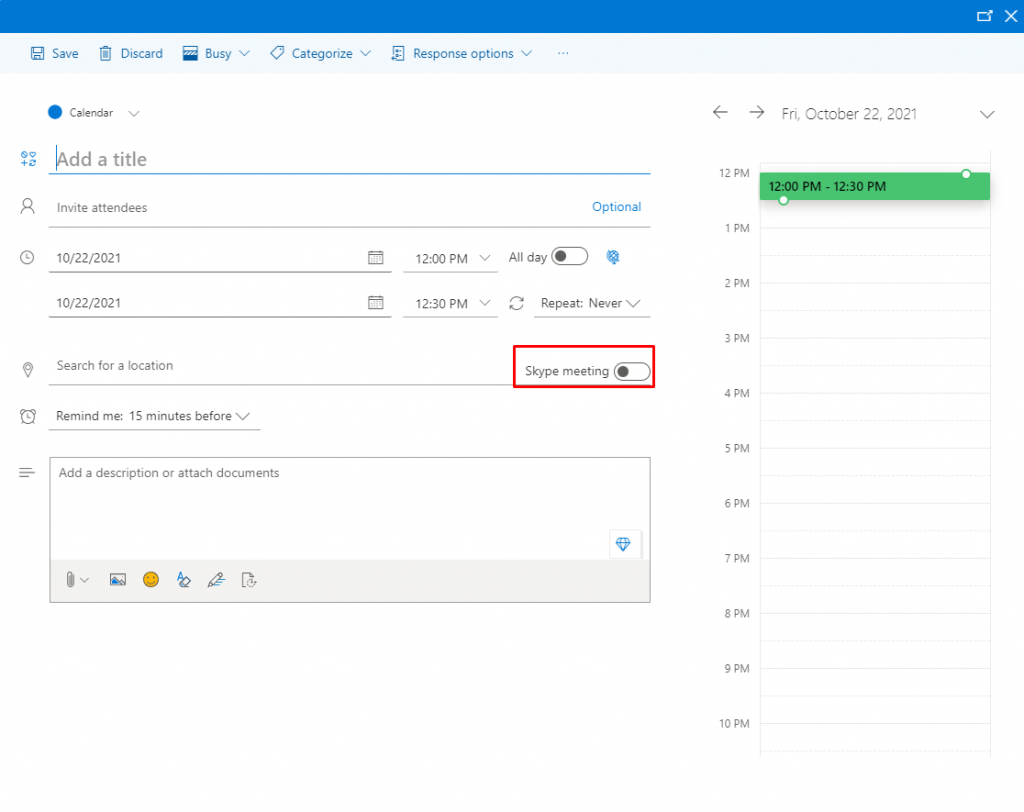Open end date calendar picker icon

pyautogui.click(x=376, y=302)
